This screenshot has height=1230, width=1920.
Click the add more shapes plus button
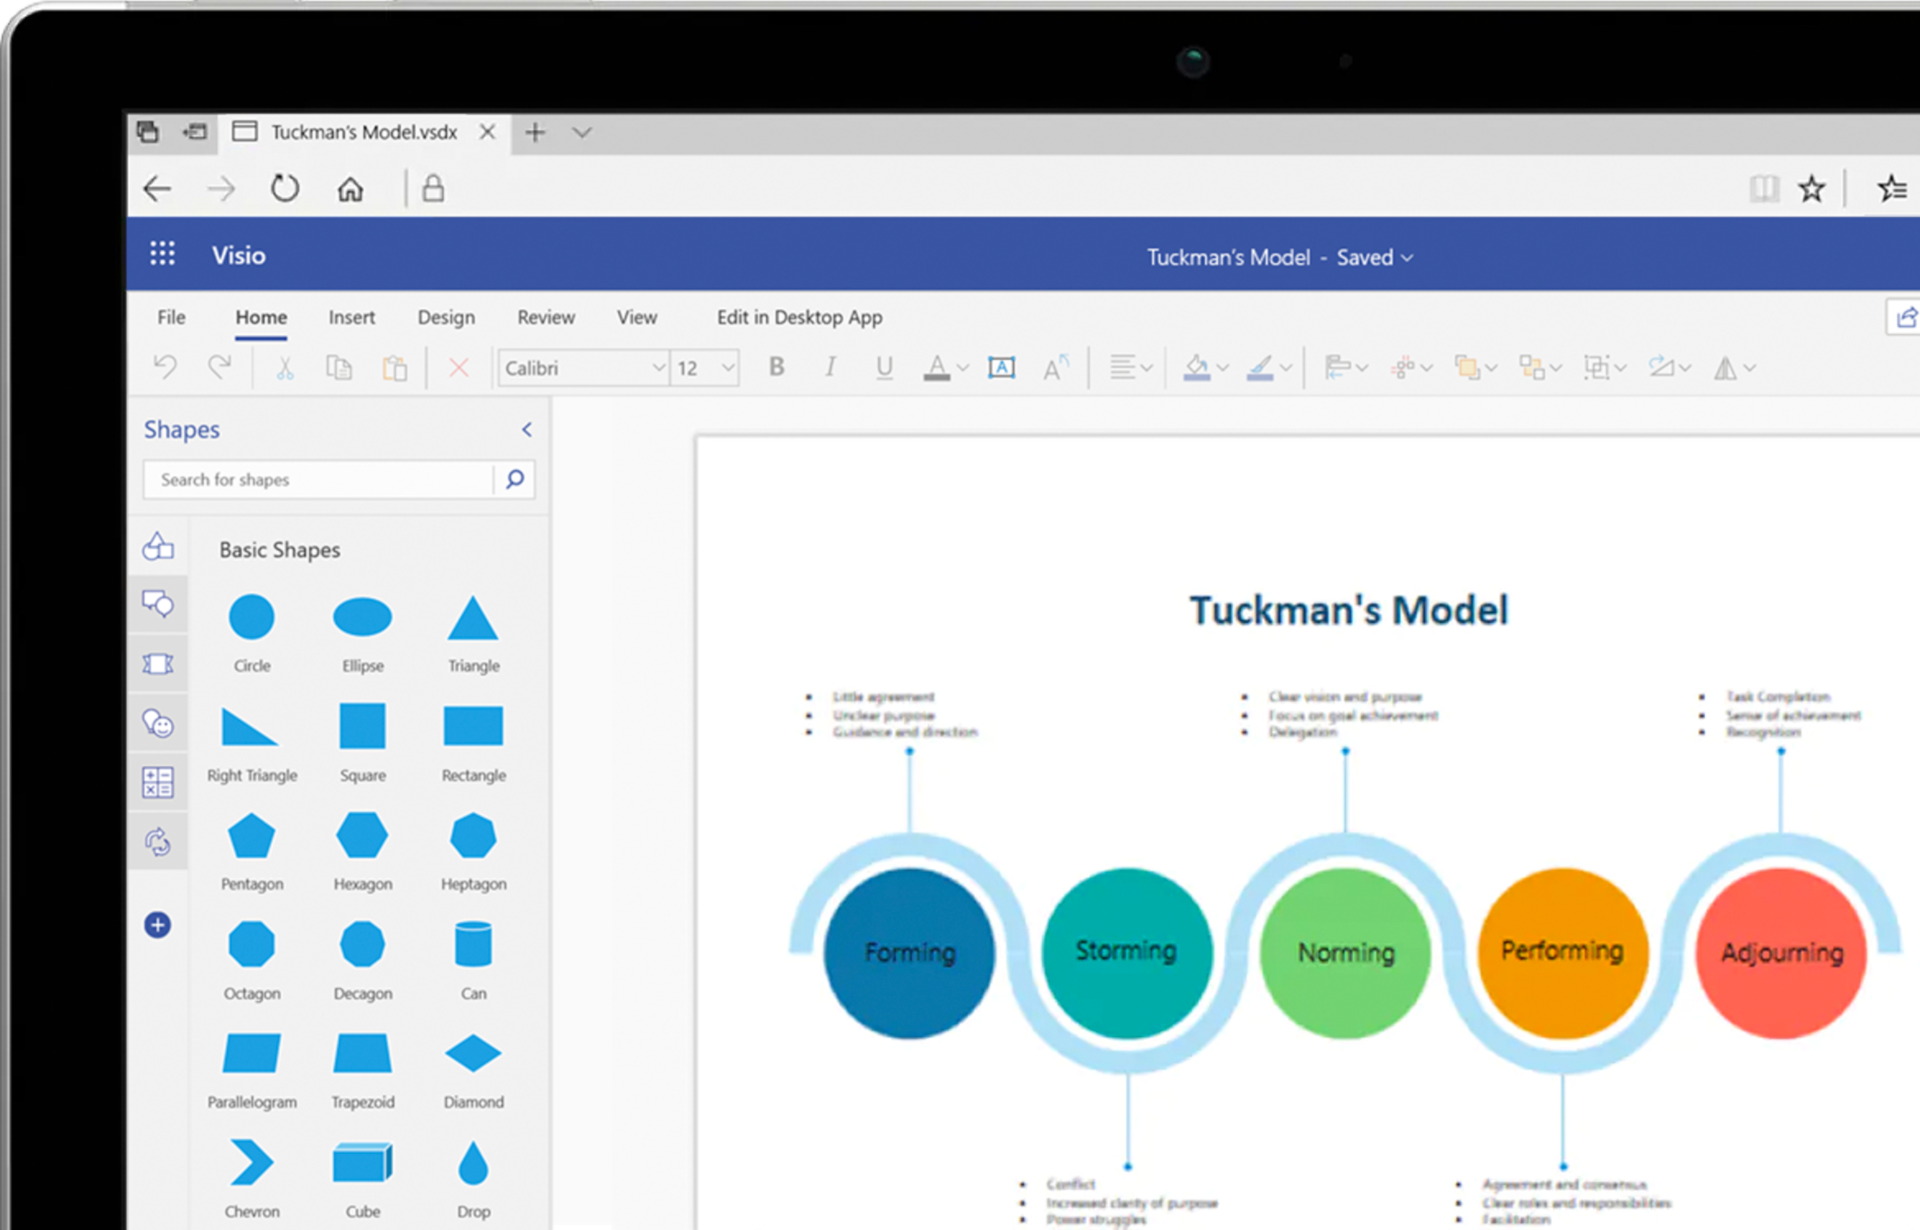[157, 924]
